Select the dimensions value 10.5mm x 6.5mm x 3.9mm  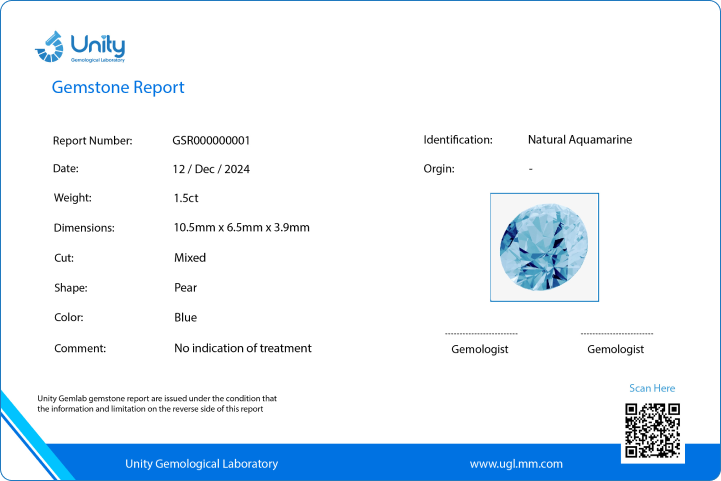click(x=241, y=228)
